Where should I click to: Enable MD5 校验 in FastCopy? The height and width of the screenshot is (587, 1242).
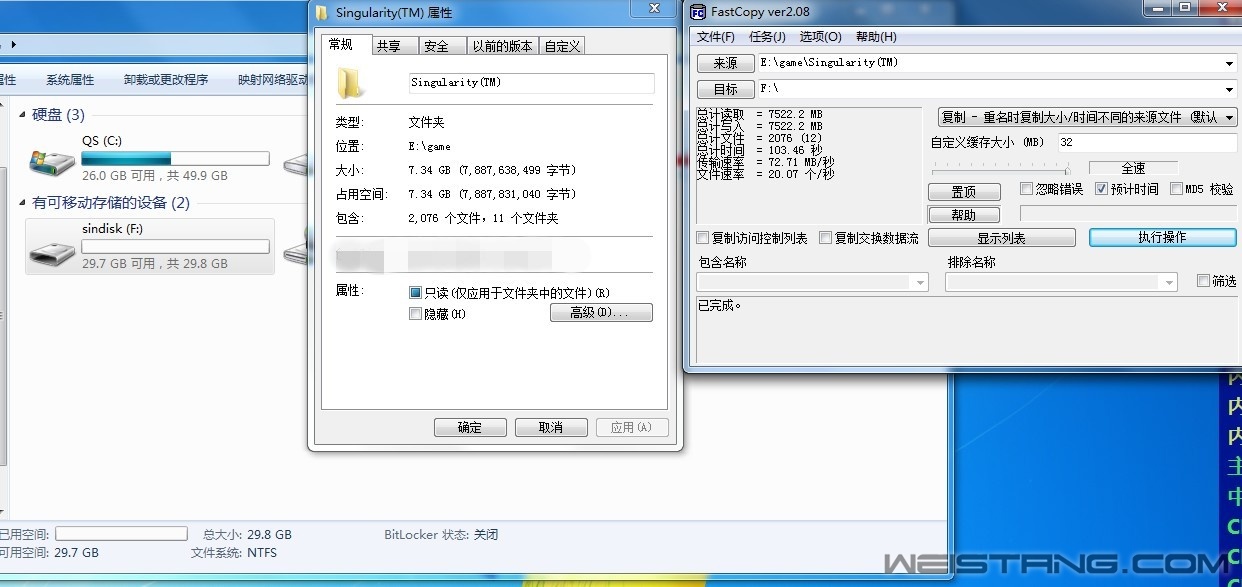(x=1177, y=189)
